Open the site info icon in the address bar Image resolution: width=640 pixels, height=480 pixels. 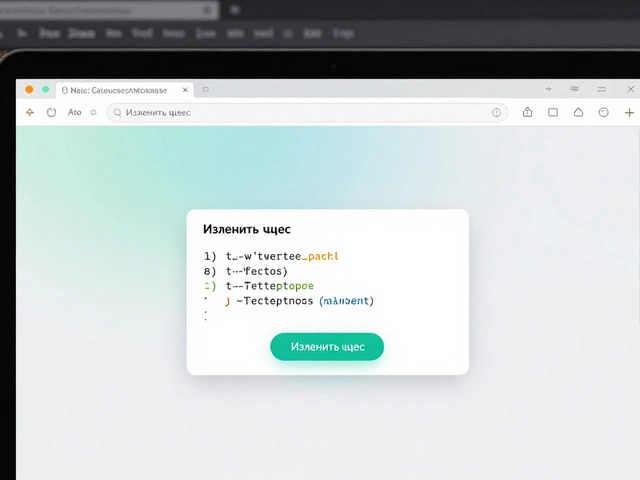[x=496, y=113]
